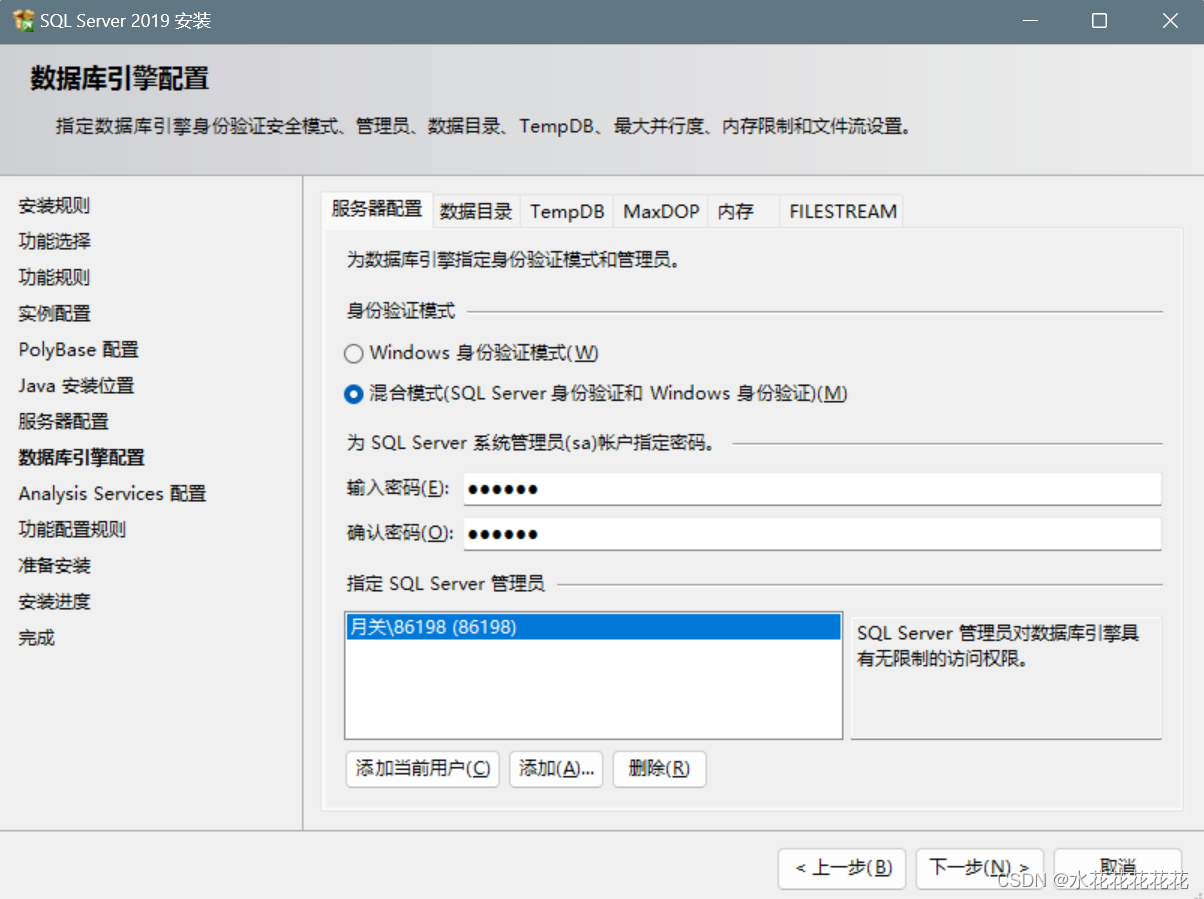Select 功能规则 step in sidebar

54,278
